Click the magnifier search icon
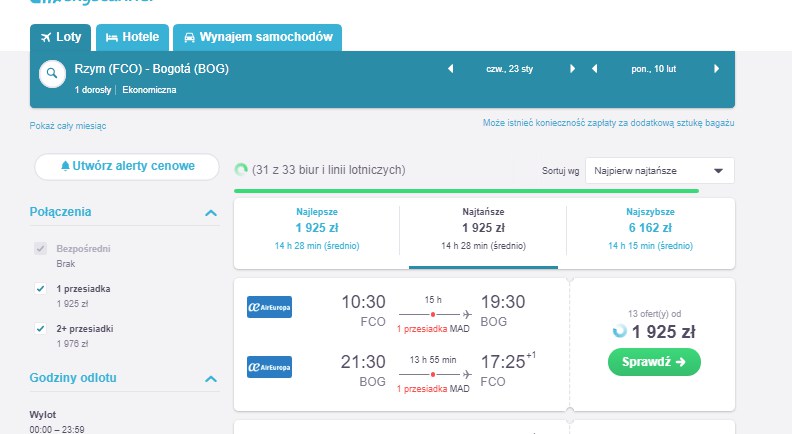The width and height of the screenshot is (792, 434). [x=52, y=74]
